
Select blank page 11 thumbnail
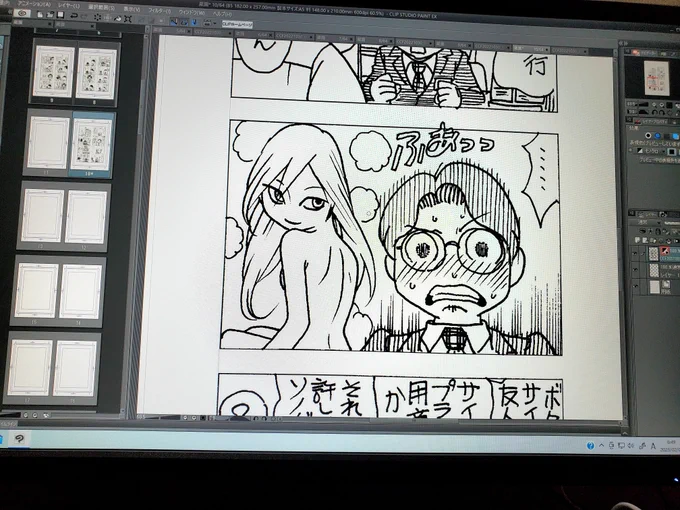coord(48,143)
